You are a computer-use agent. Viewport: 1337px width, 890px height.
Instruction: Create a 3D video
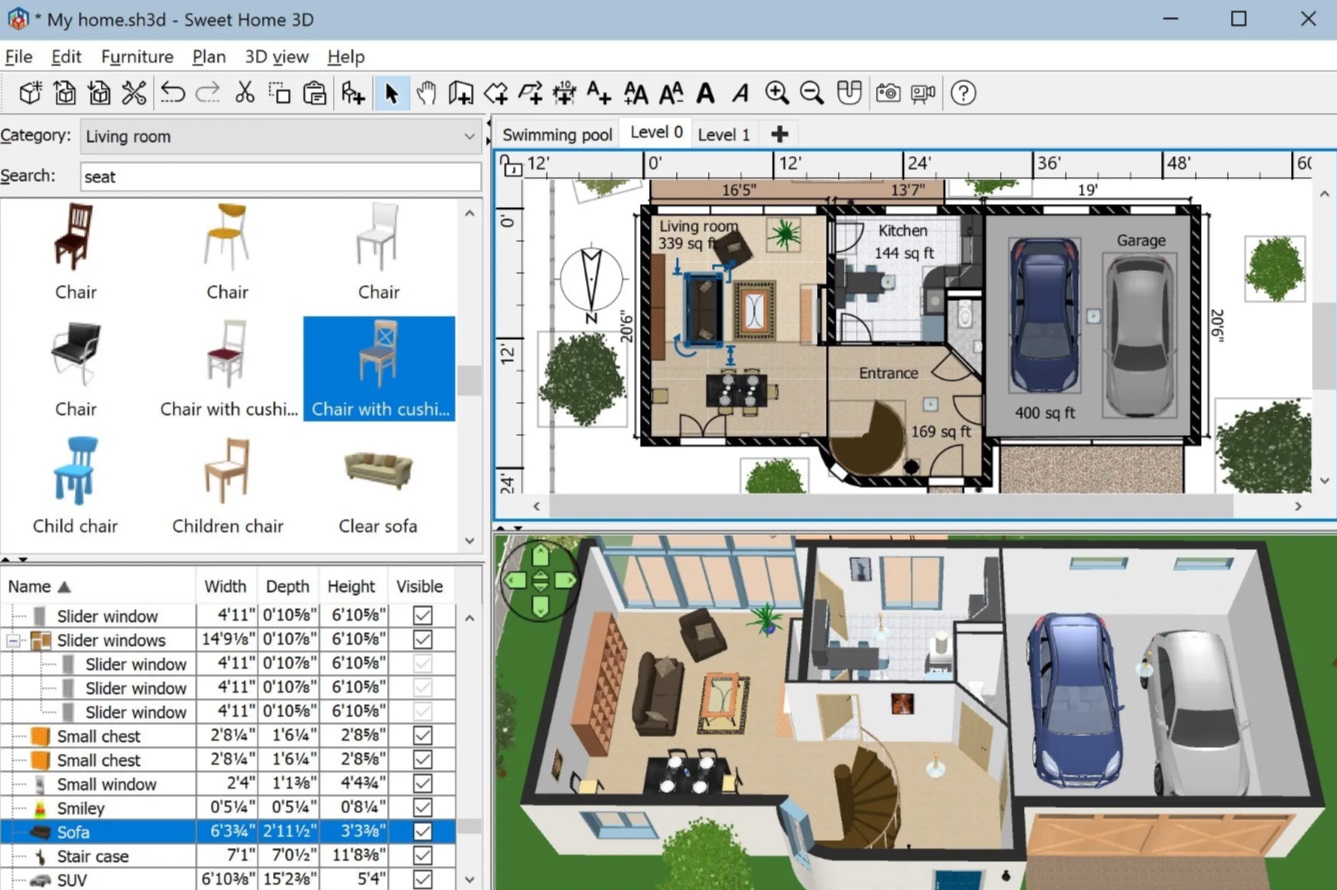(923, 93)
